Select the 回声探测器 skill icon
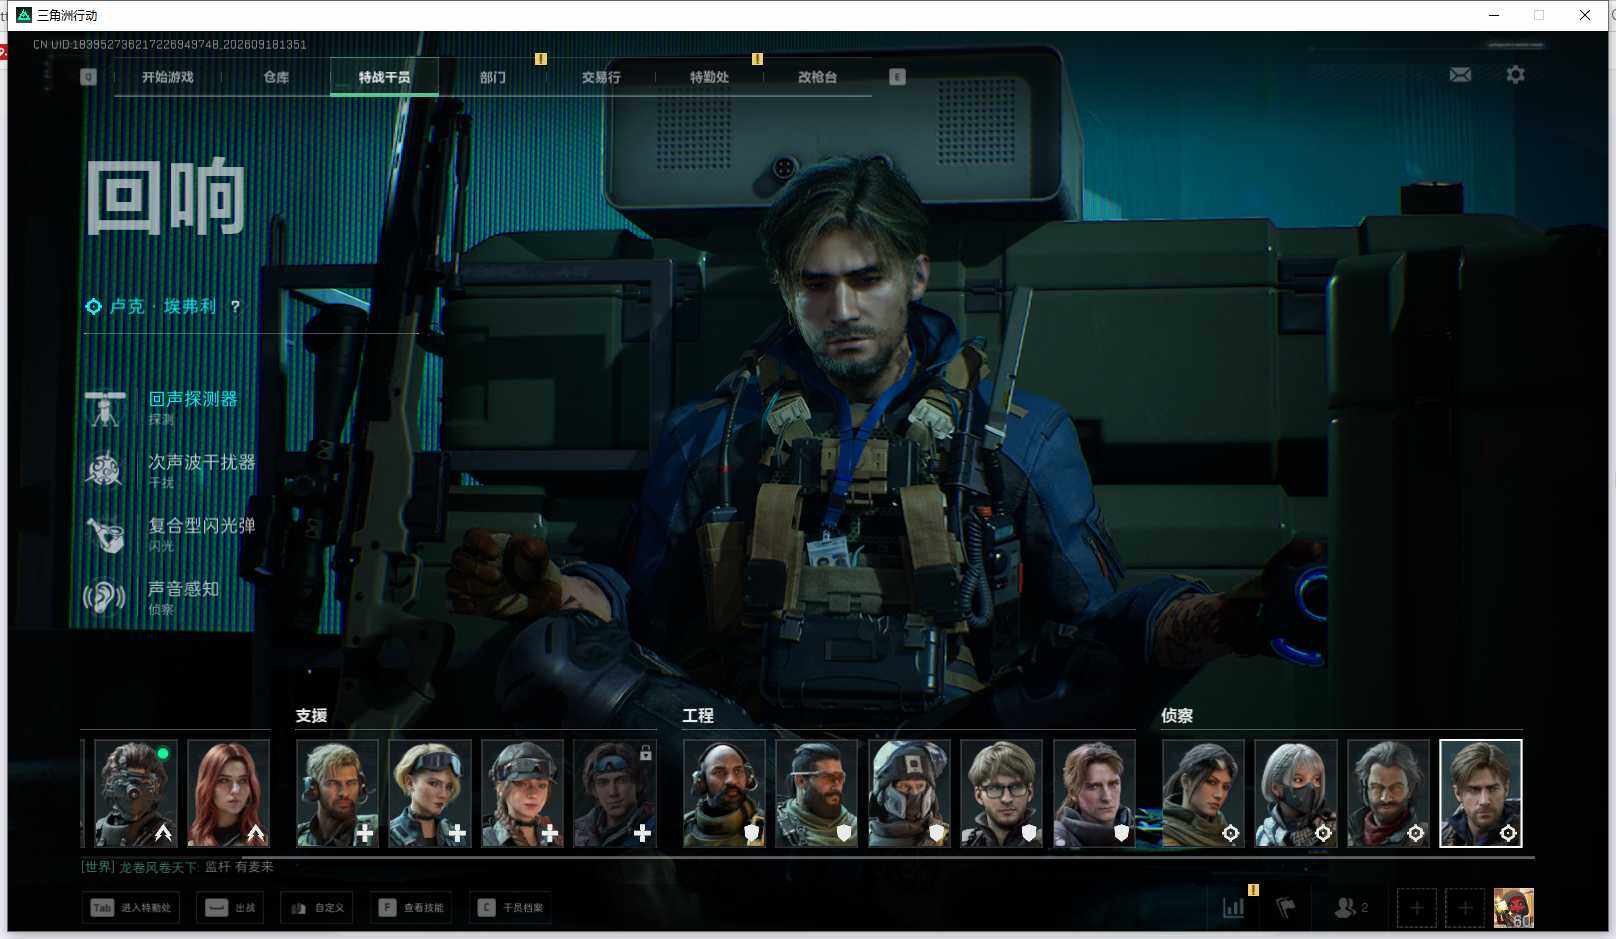 click(105, 408)
